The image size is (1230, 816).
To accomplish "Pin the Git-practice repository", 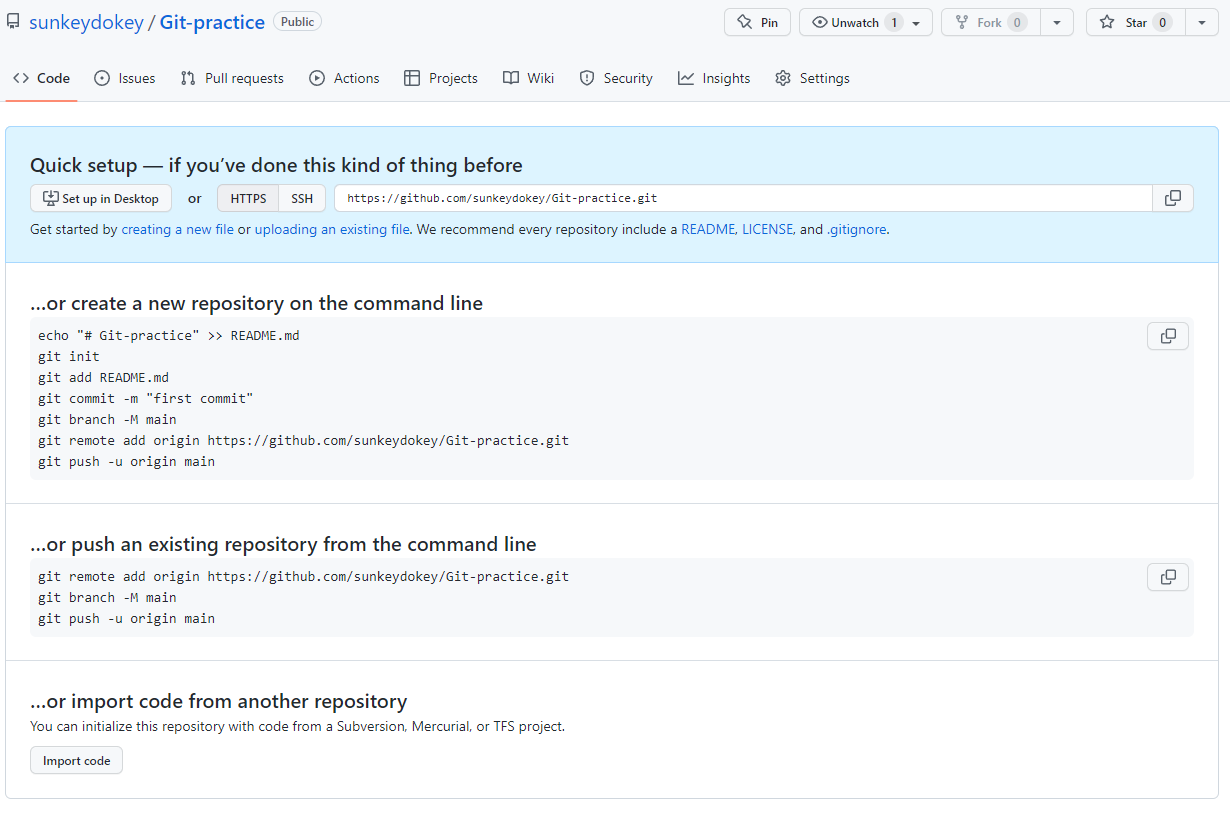I will [x=757, y=22].
